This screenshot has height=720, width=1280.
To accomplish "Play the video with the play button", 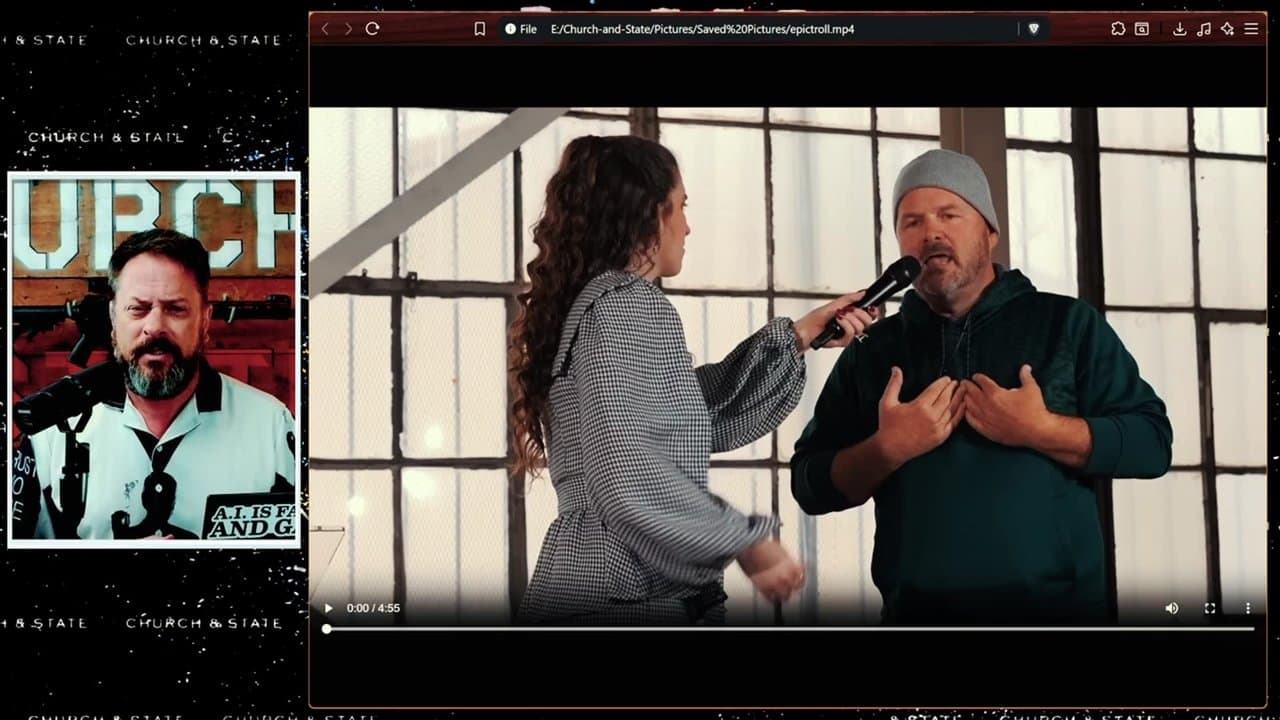I will (x=328, y=608).
